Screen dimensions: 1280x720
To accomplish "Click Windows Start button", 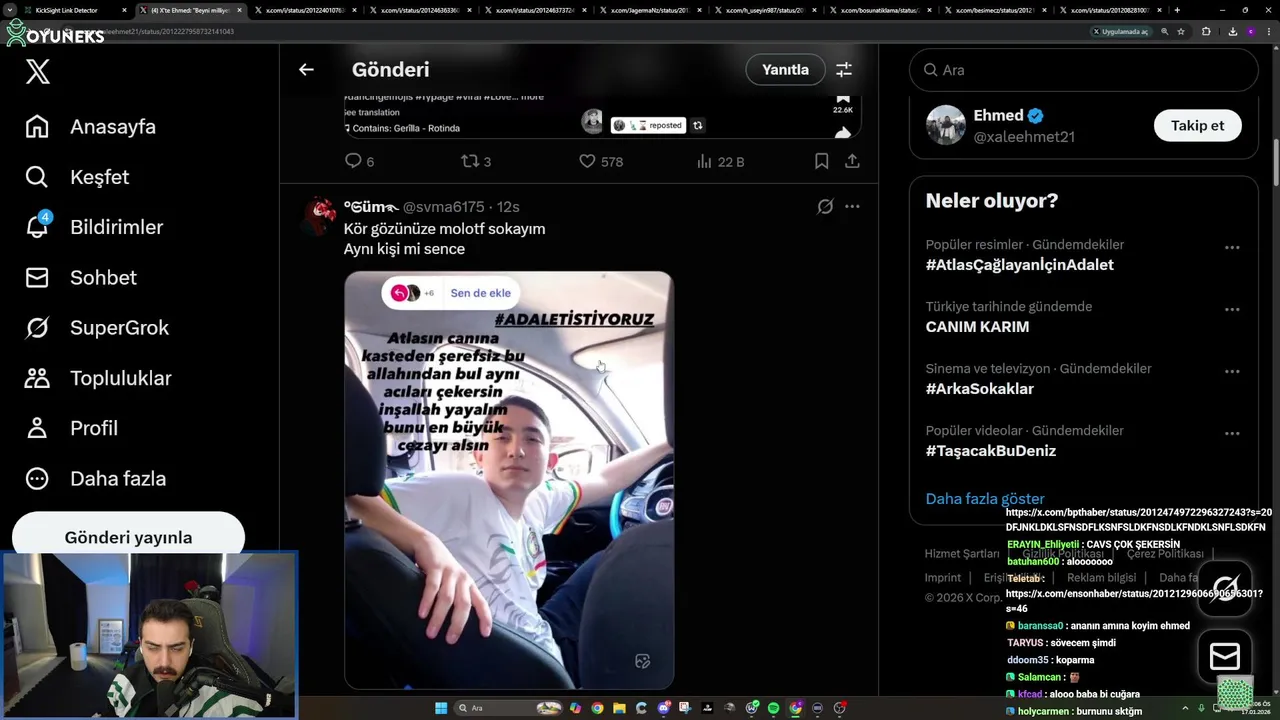I will coord(440,708).
